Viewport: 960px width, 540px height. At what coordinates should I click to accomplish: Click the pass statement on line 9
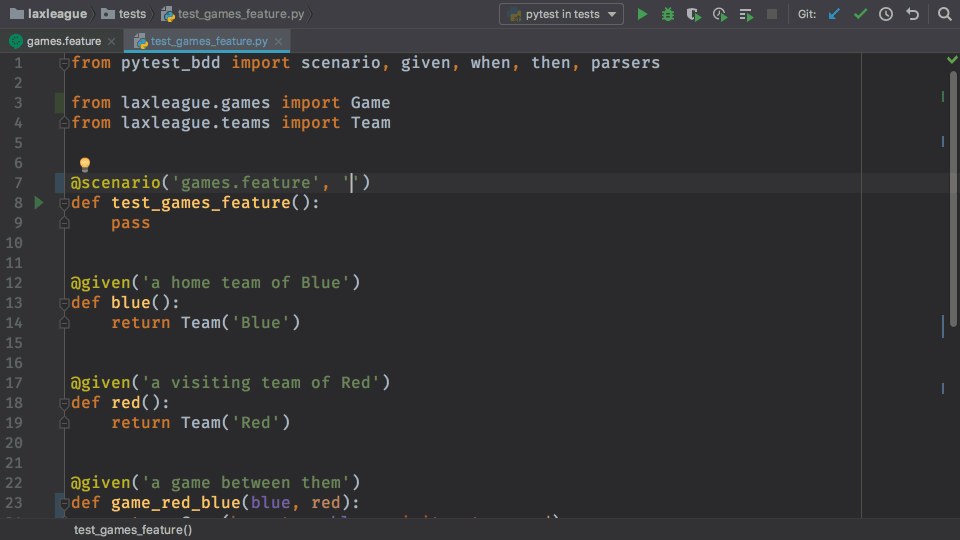(130, 222)
